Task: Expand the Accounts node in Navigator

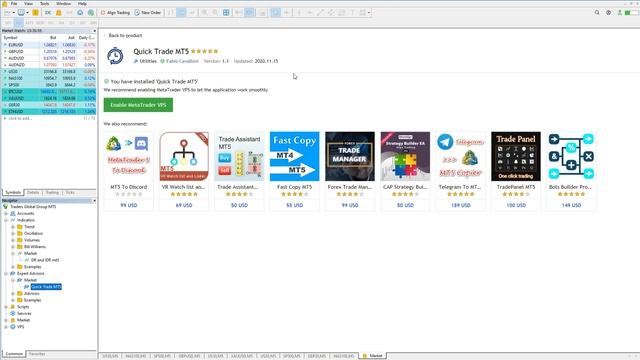Action: point(6,213)
